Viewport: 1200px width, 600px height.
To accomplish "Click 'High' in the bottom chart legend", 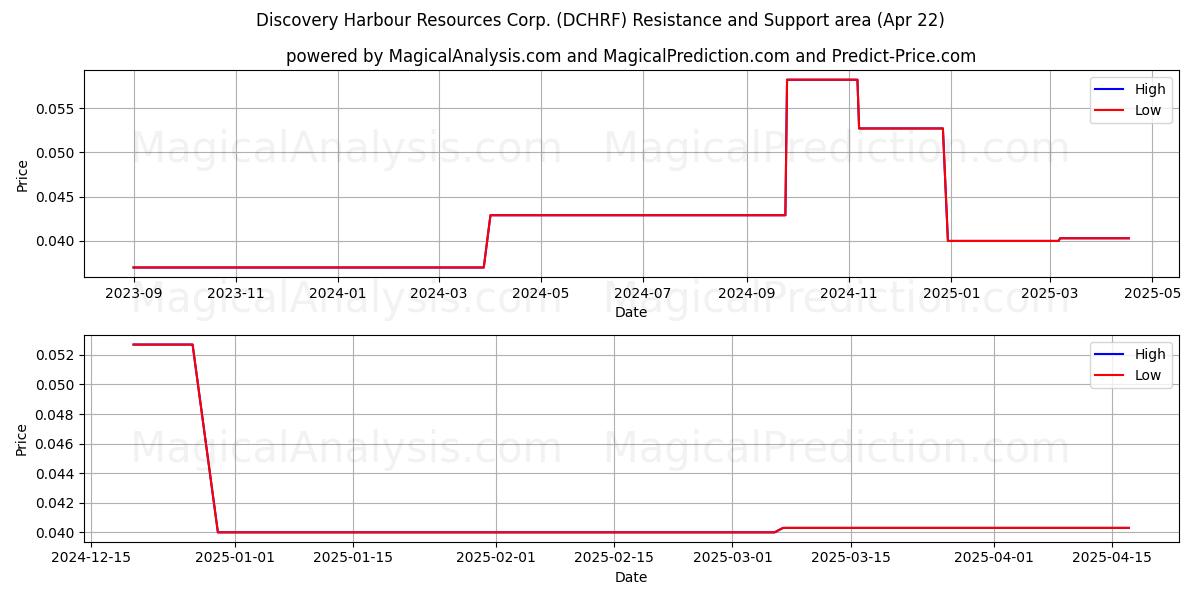I will pyautogui.click(x=1149, y=354).
